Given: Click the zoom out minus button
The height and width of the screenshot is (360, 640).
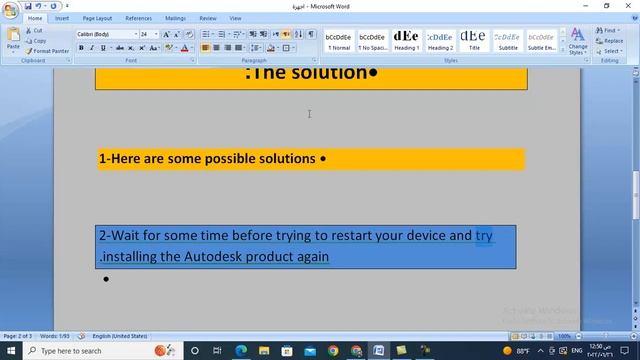Looking at the screenshot, I should point(578,336).
